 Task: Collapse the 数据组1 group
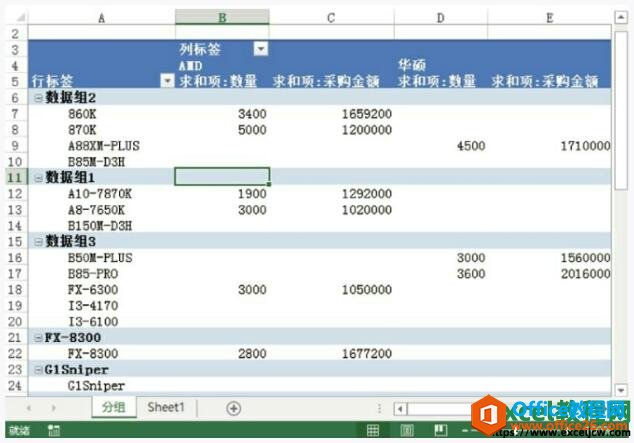tap(38, 177)
